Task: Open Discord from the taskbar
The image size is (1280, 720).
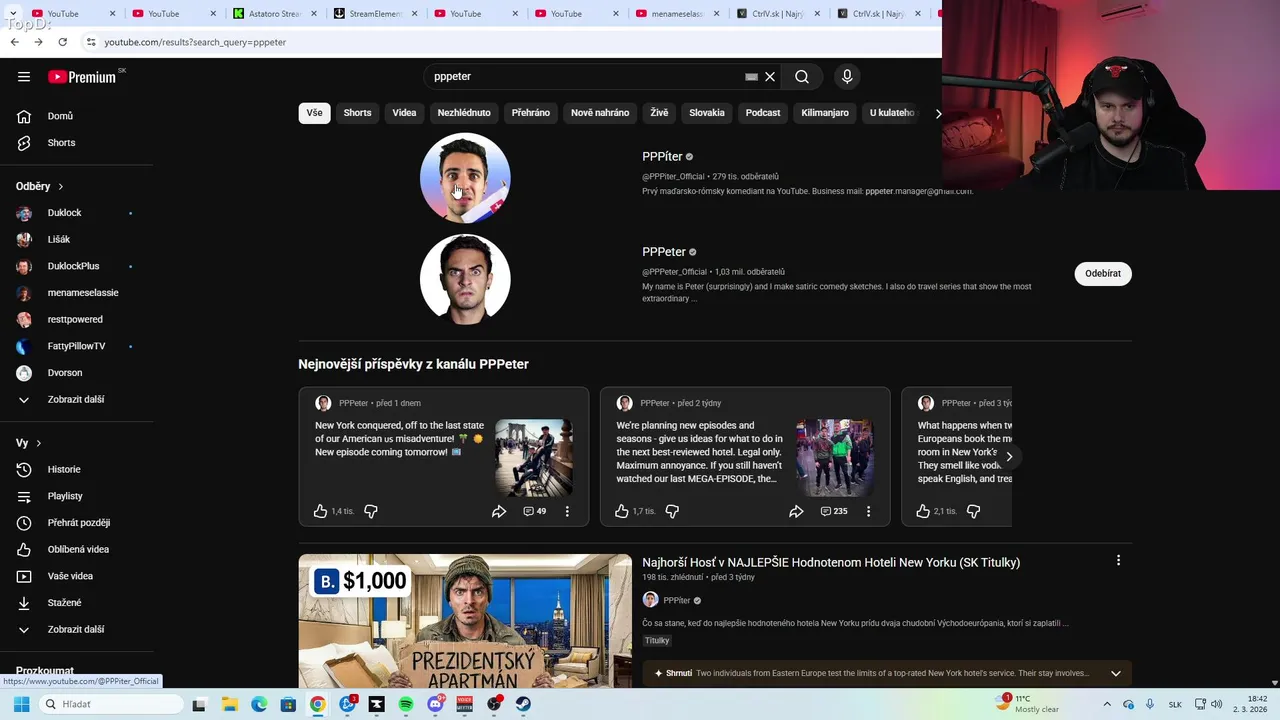Action: (x=435, y=704)
